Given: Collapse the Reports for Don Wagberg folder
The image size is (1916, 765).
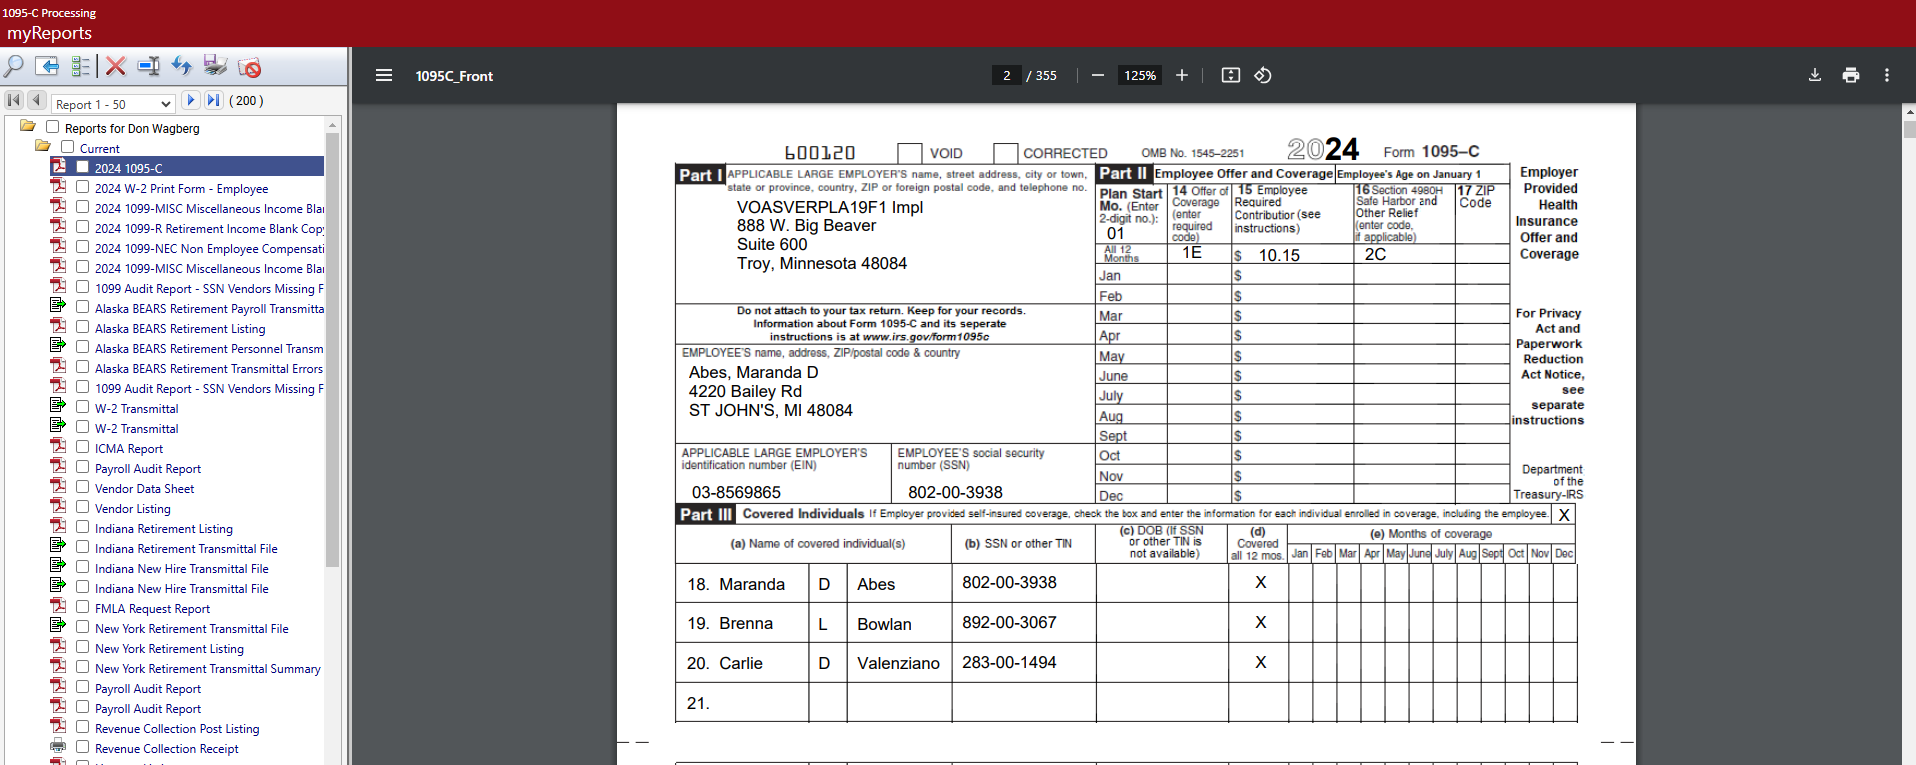Looking at the screenshot, I should click(x=27, y=127).
